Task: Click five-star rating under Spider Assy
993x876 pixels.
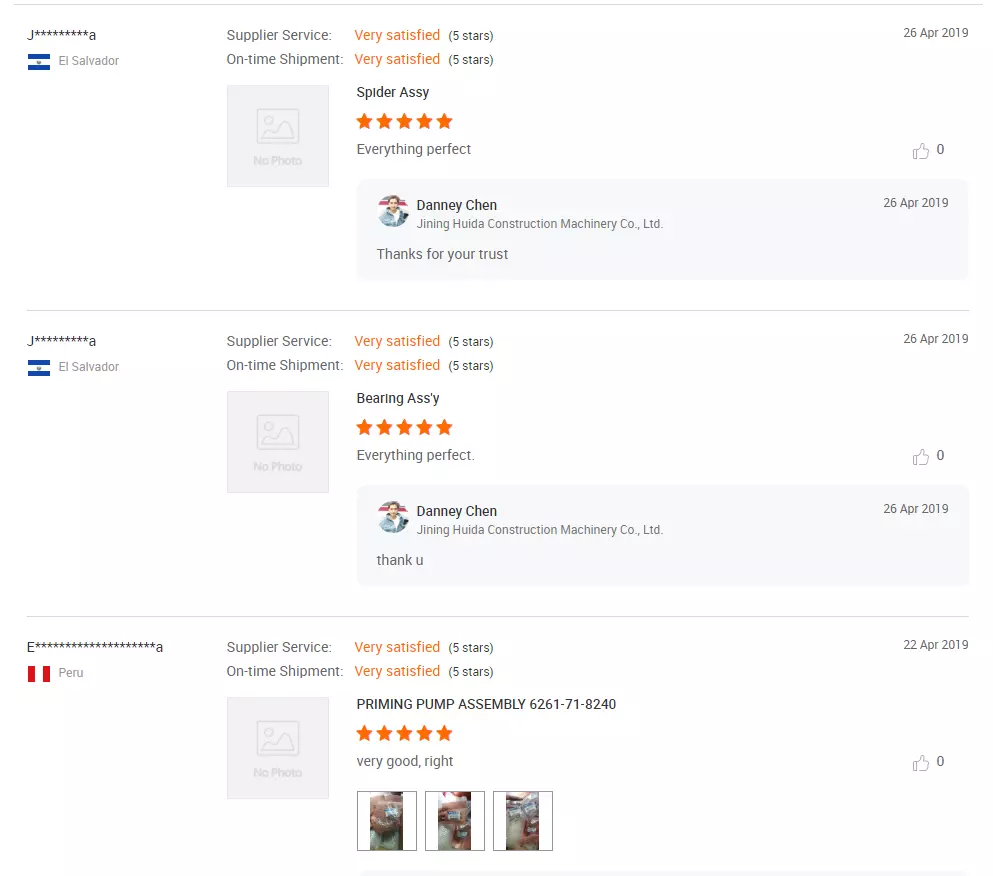Action: click(404, 121)
